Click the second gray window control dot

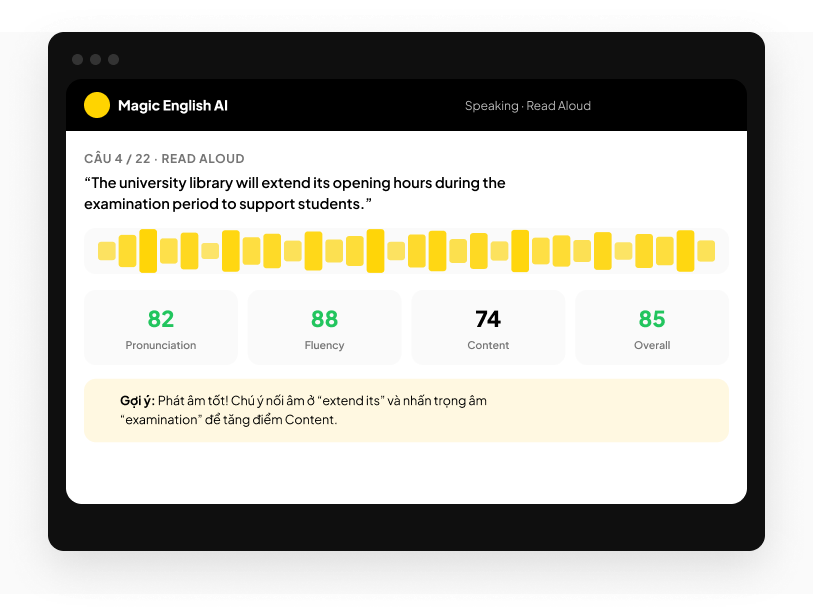point(95,60)
